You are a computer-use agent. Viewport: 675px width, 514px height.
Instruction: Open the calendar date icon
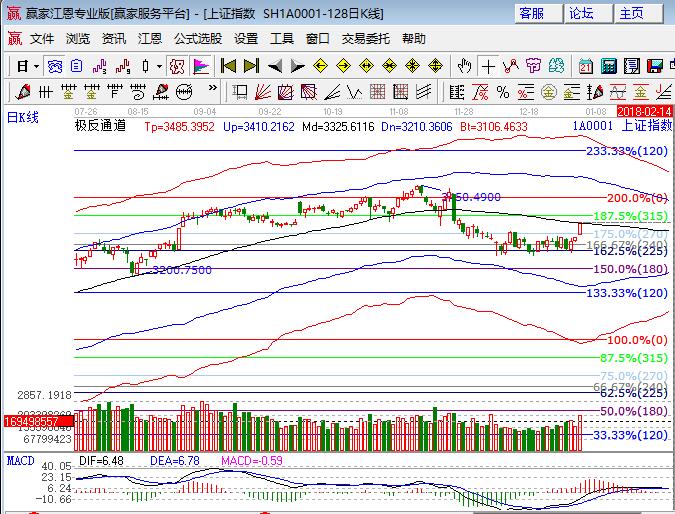click(583, 66)
